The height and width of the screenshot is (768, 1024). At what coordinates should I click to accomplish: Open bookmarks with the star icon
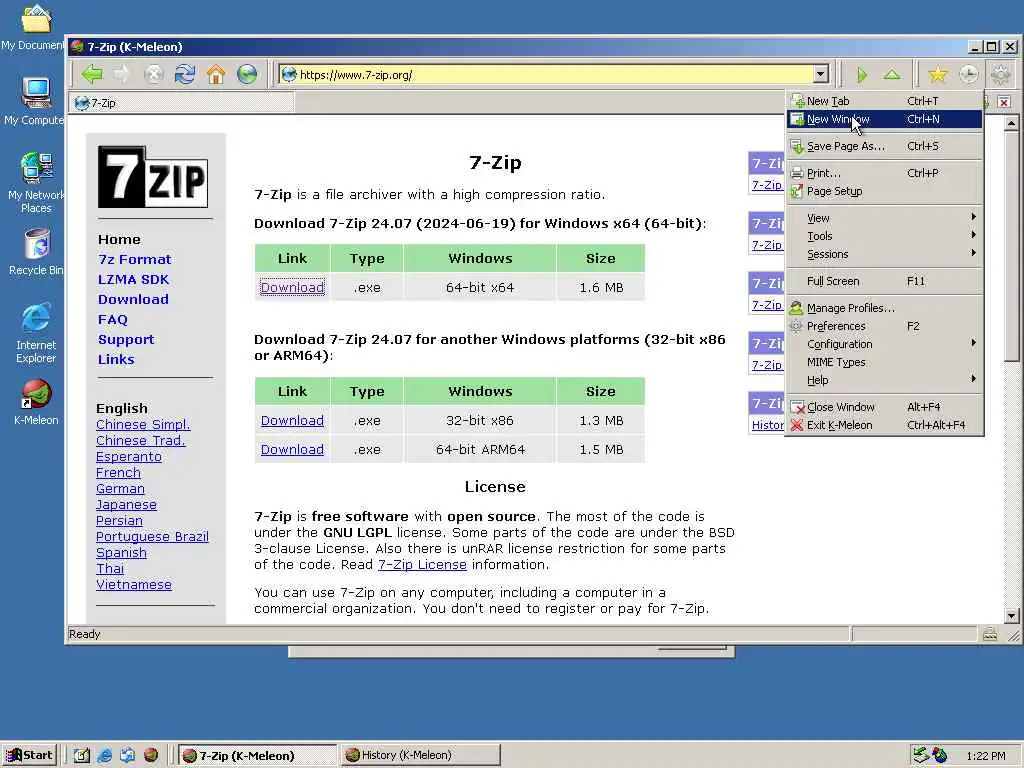938,75
